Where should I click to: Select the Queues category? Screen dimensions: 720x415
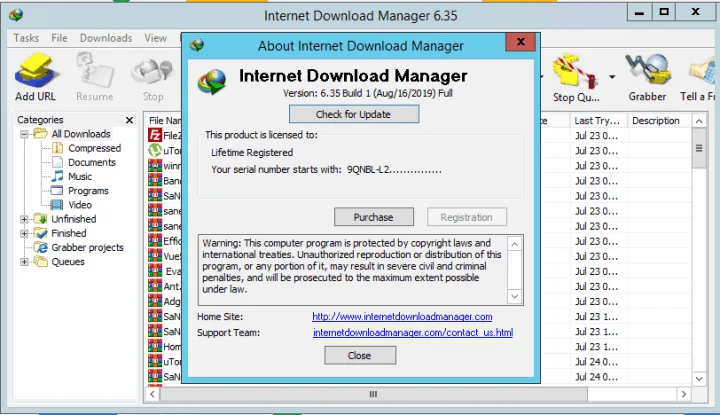tap(68, 262)
